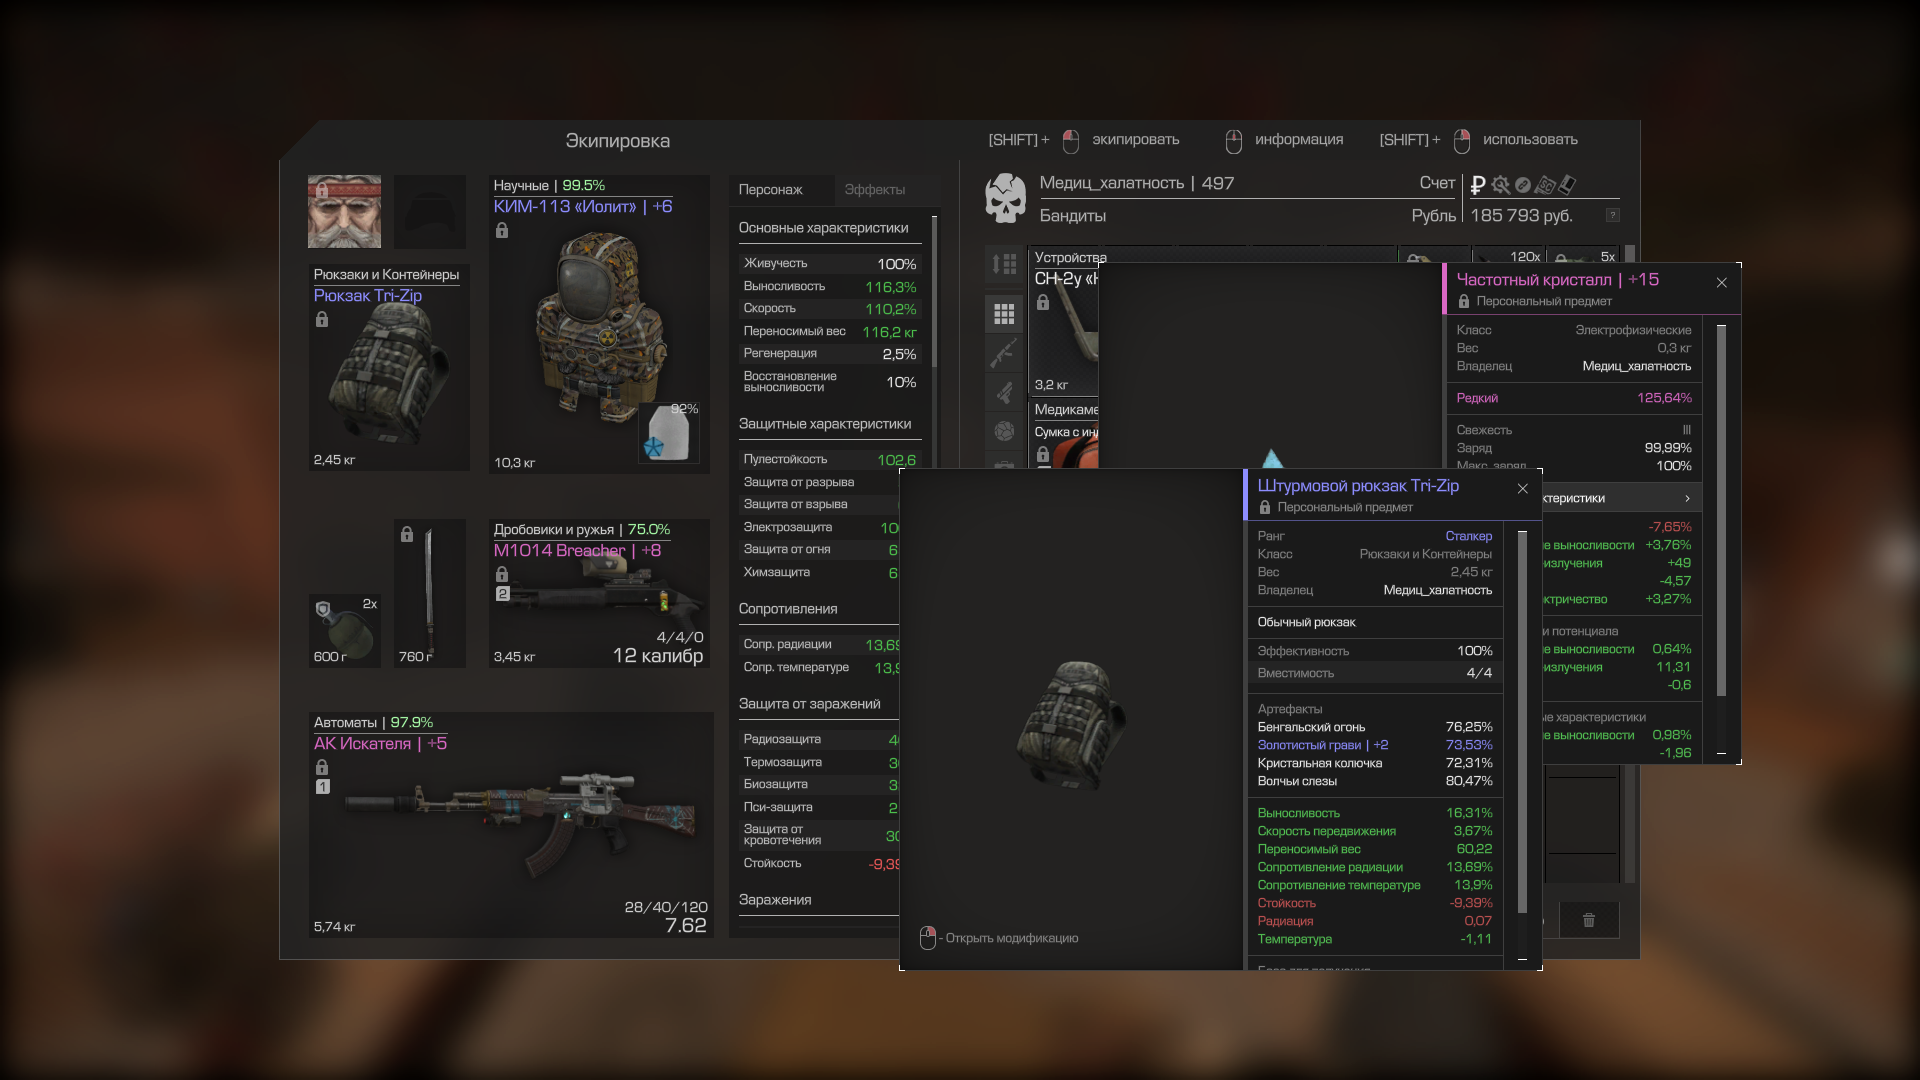Select the card currency icon
1920x1080 pixels.
tap(1567, 184)
